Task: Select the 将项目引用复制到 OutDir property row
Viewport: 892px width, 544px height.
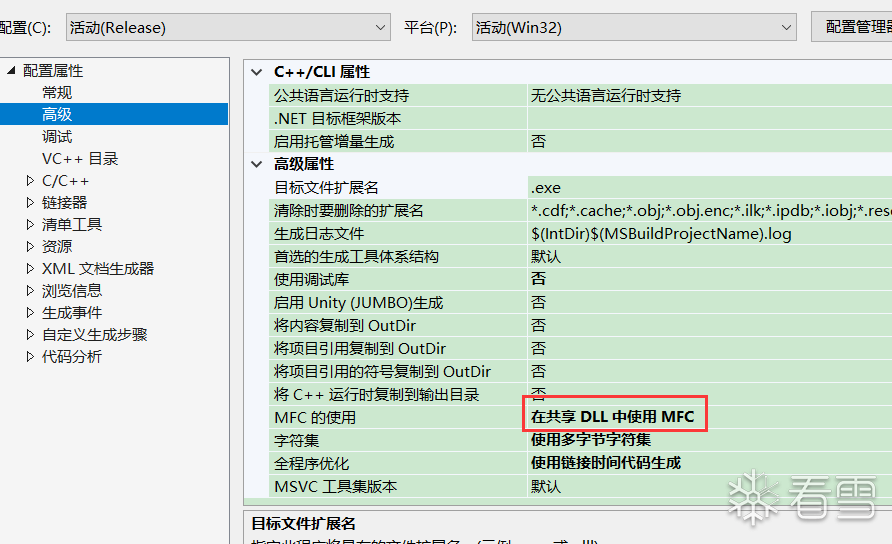Action: [x=398, y=348]
